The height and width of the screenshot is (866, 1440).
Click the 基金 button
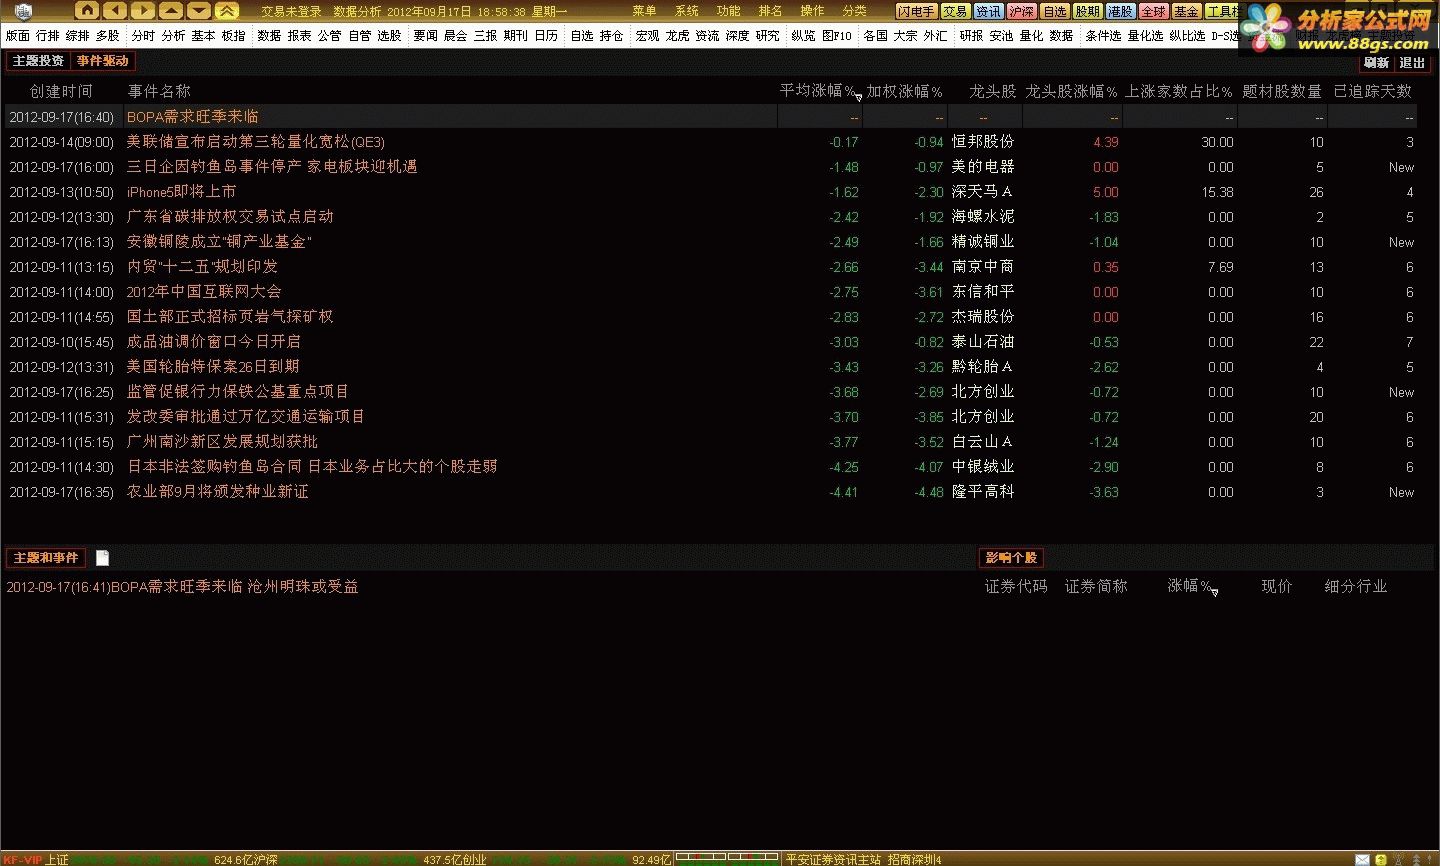[x=1186, y=11]
